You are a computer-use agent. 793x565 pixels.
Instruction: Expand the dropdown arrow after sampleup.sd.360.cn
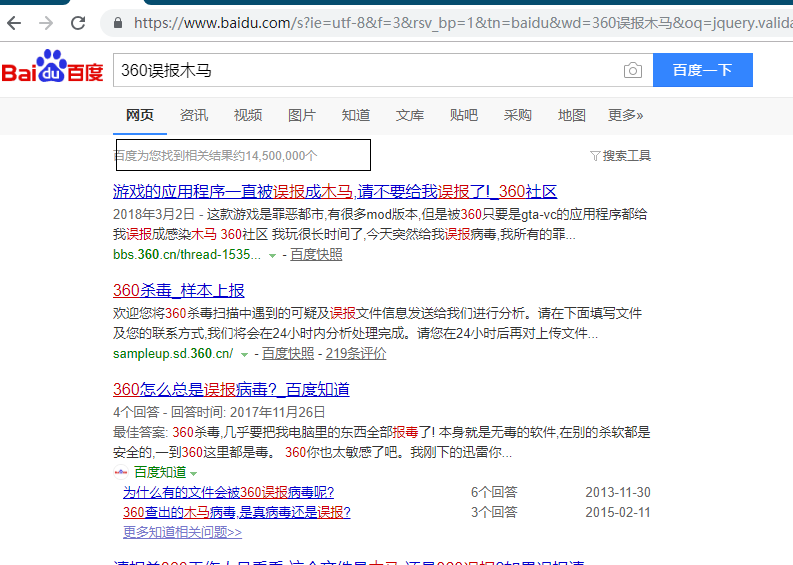[x=244, y=355]
